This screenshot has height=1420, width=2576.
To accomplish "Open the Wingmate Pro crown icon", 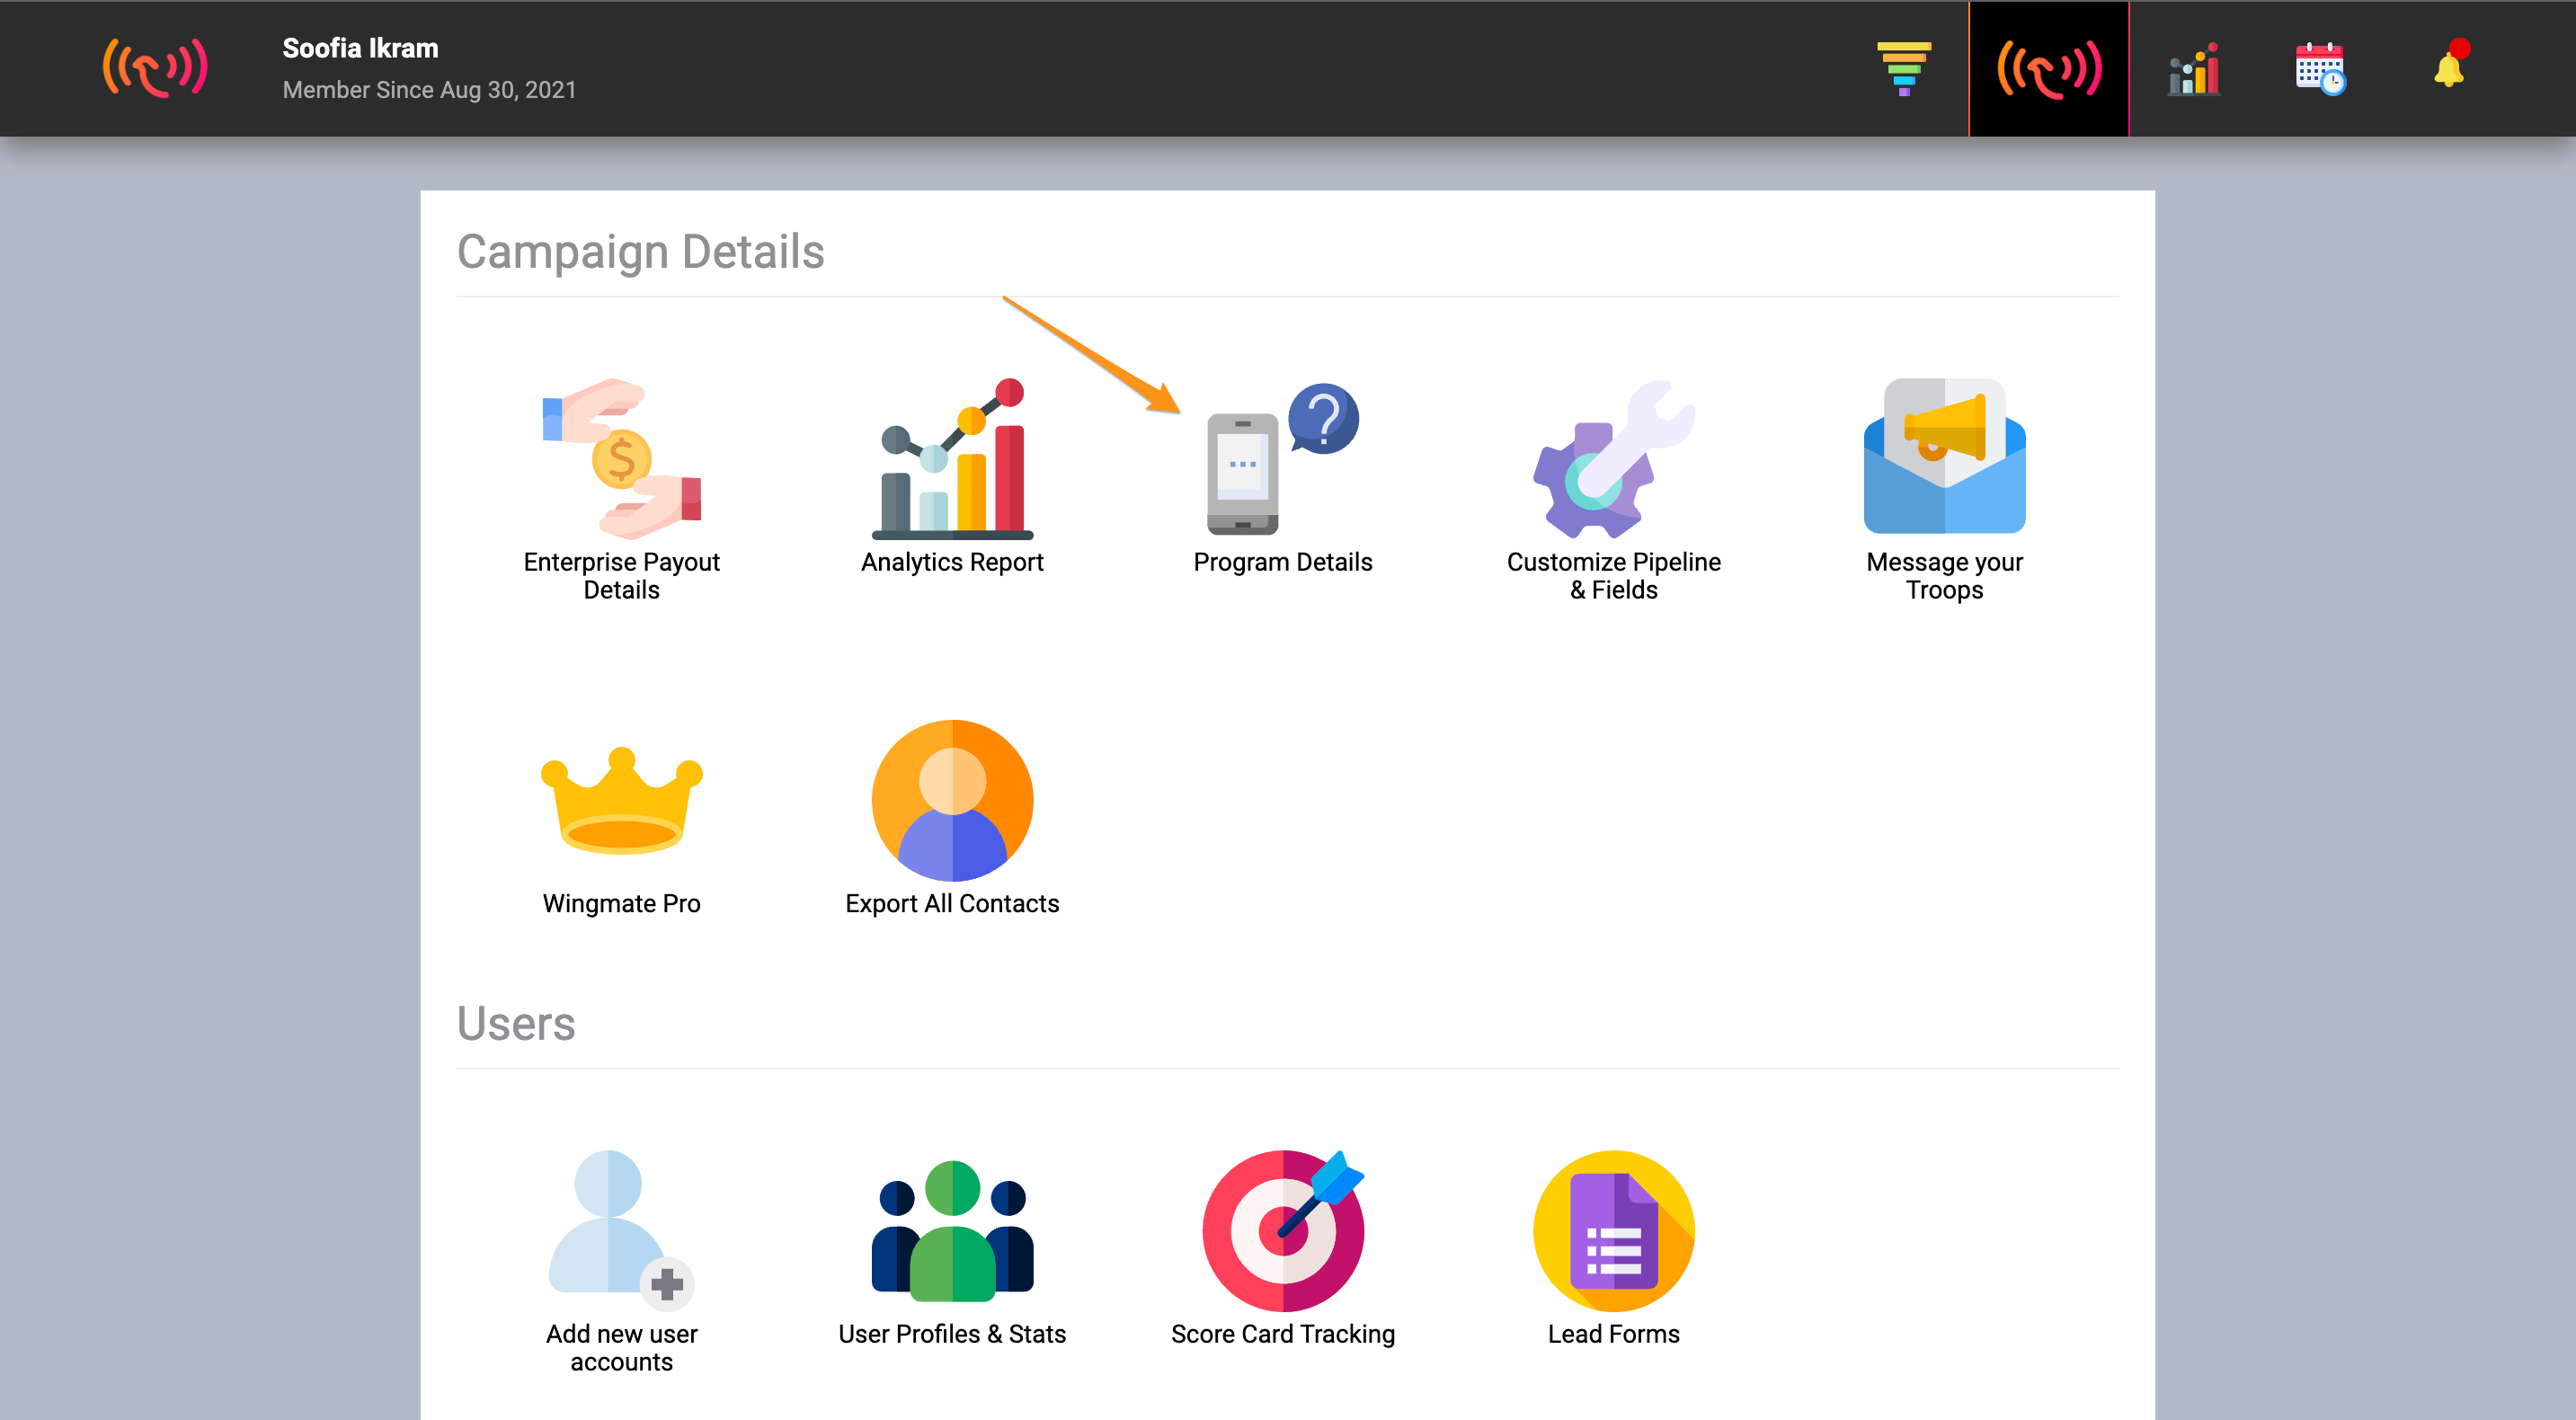I will pyautogui.click(x=622, y=800).
